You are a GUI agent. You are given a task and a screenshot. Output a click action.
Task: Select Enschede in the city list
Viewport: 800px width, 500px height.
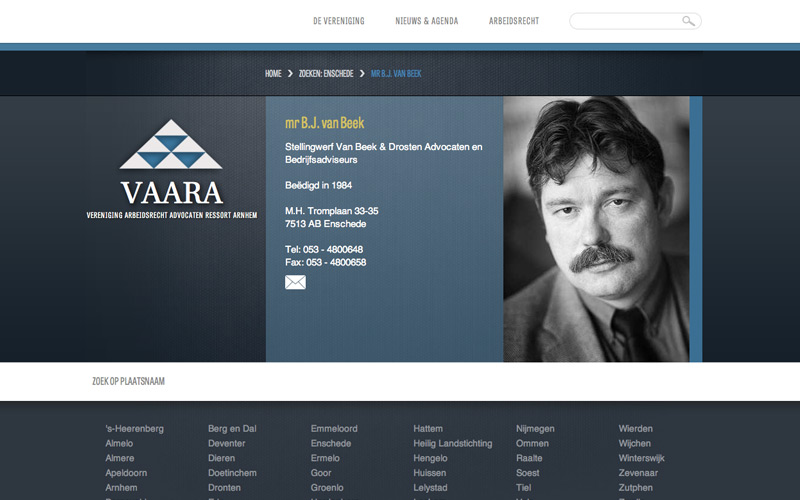[x=331, y=443]
